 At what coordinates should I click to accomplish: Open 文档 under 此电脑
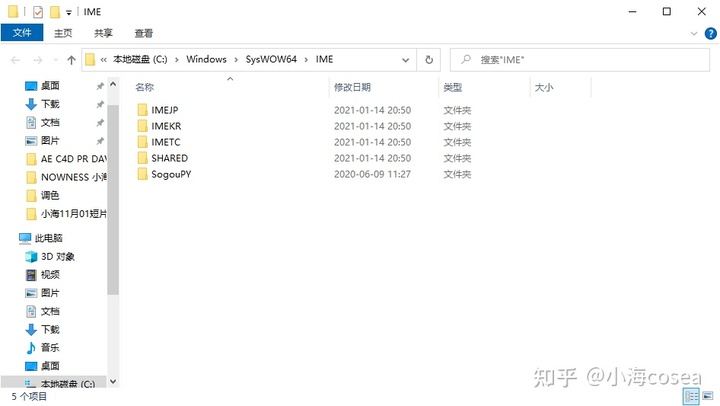tap(42, 311)
